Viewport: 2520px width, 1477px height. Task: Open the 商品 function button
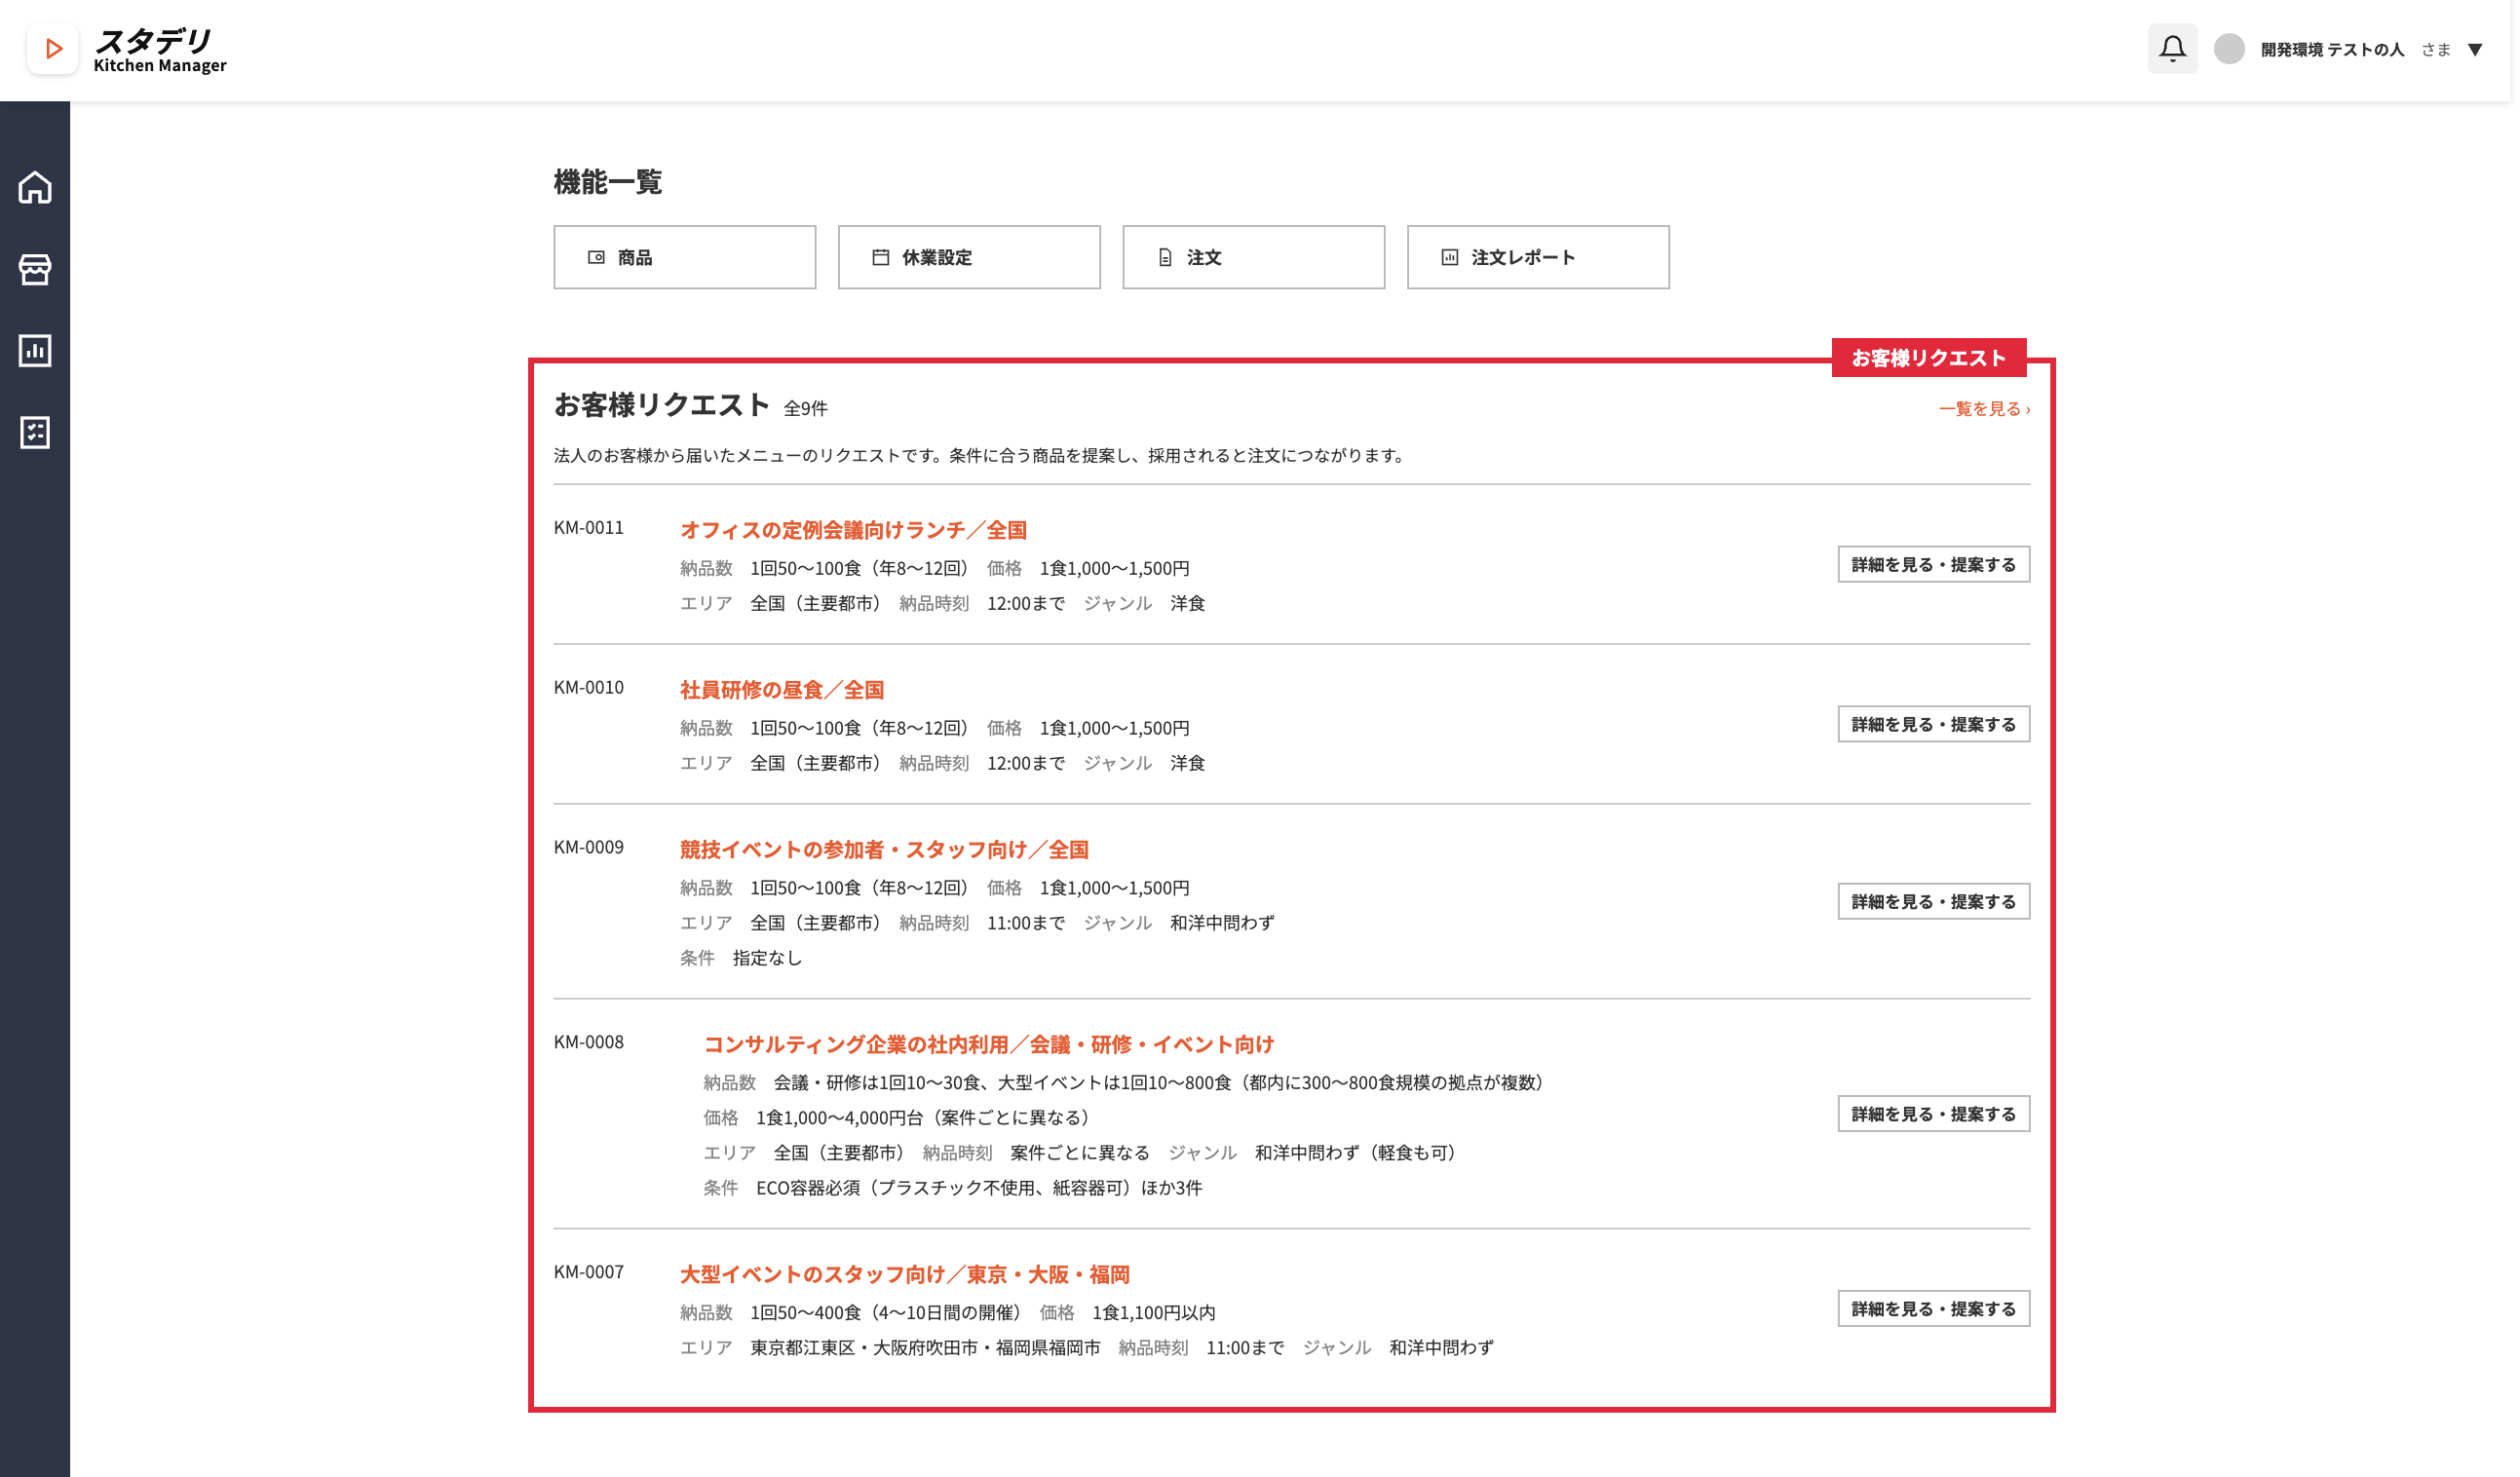(685, 257)
